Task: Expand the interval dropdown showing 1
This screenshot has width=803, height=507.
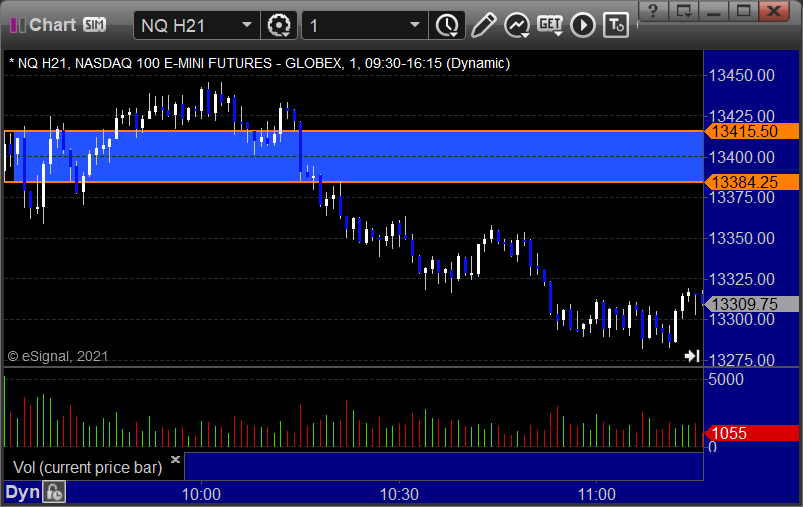Action: click(415, 25)
